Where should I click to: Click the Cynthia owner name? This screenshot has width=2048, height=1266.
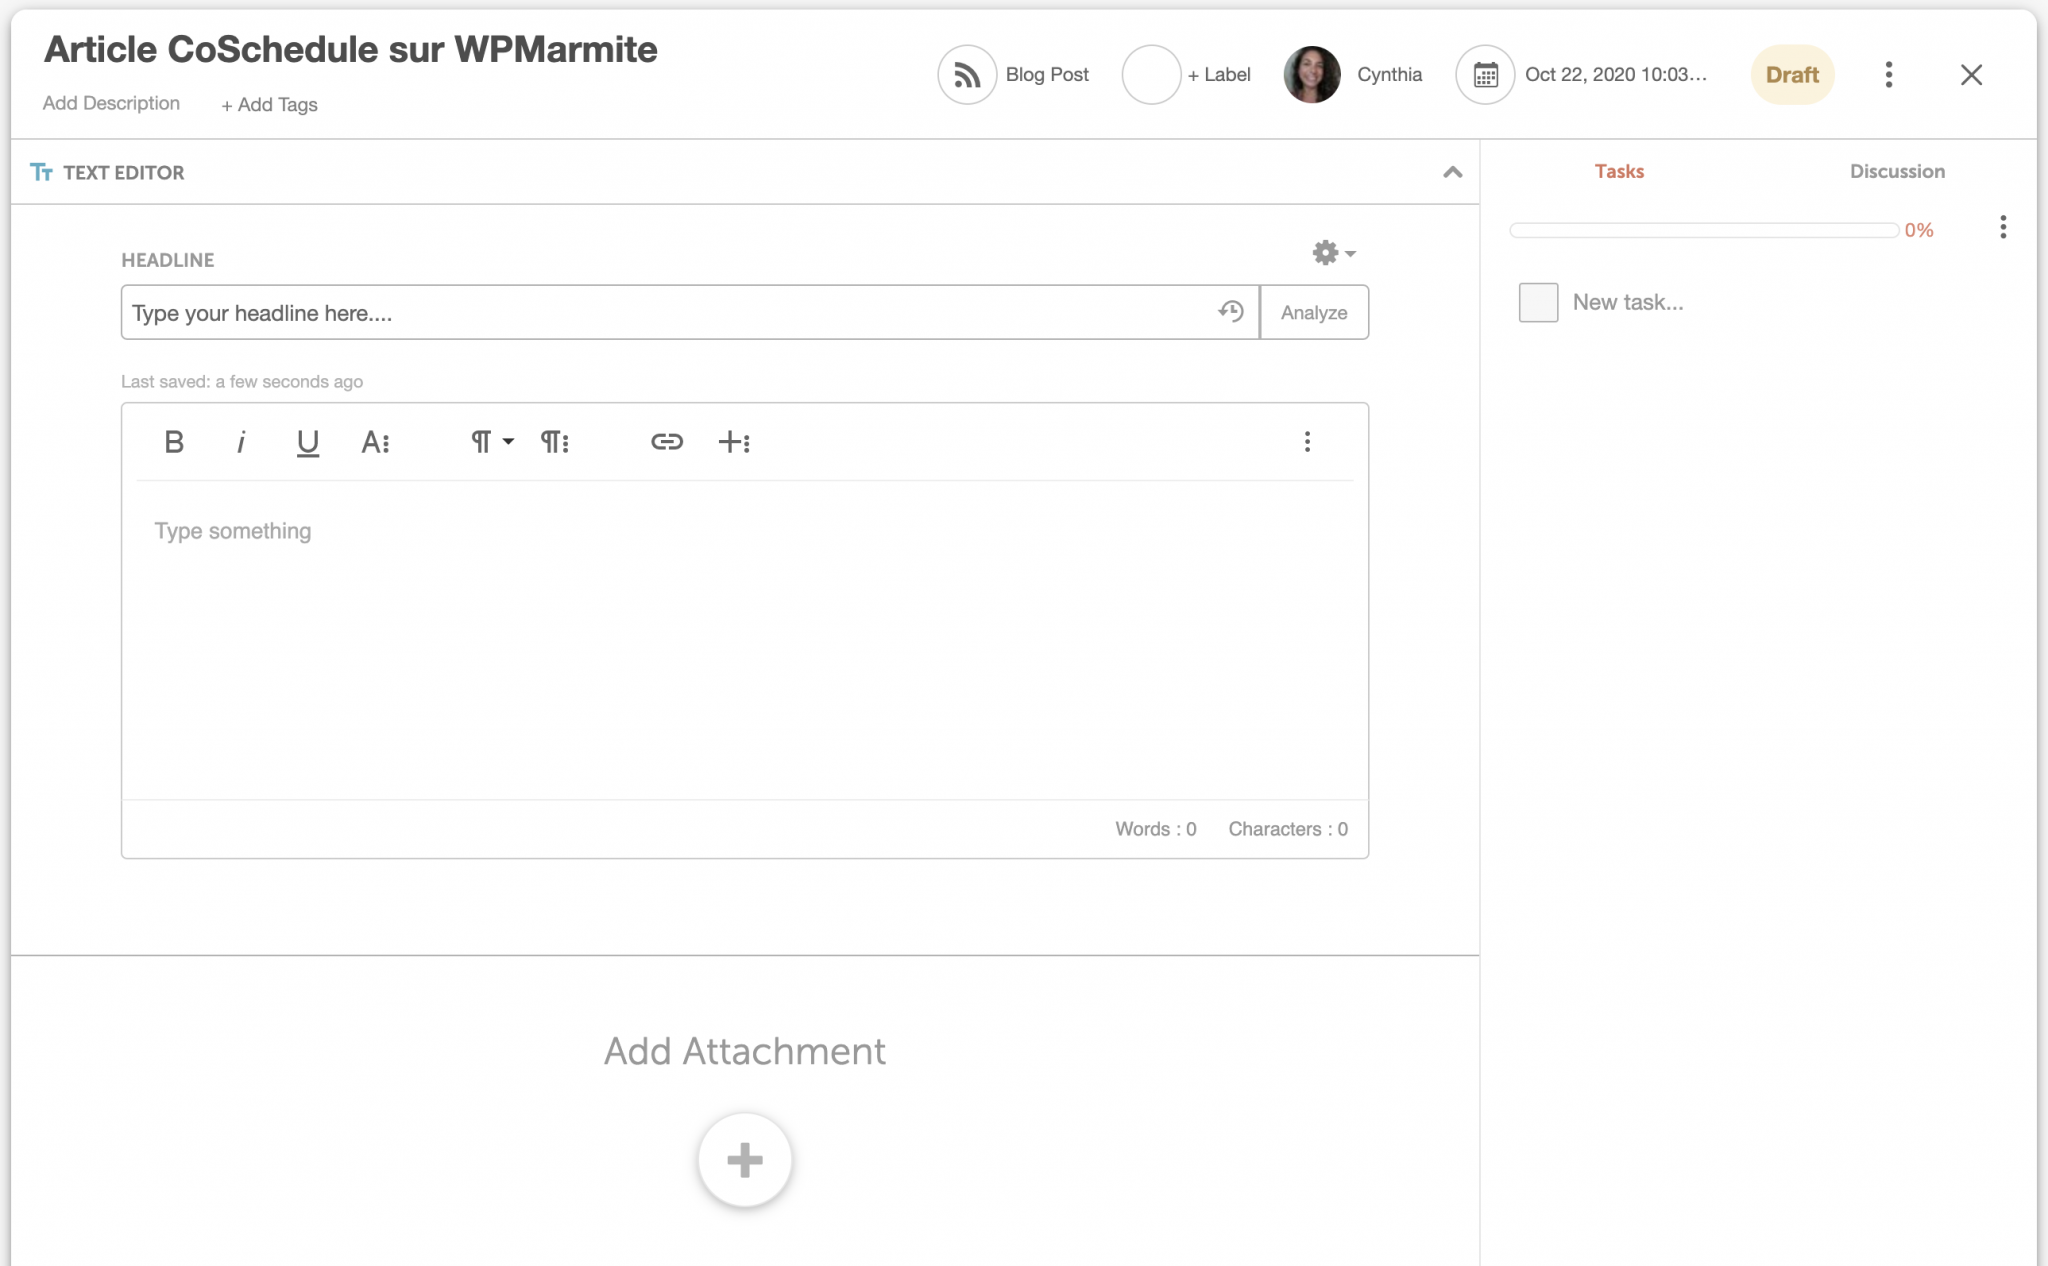[x=1389, y=75]
